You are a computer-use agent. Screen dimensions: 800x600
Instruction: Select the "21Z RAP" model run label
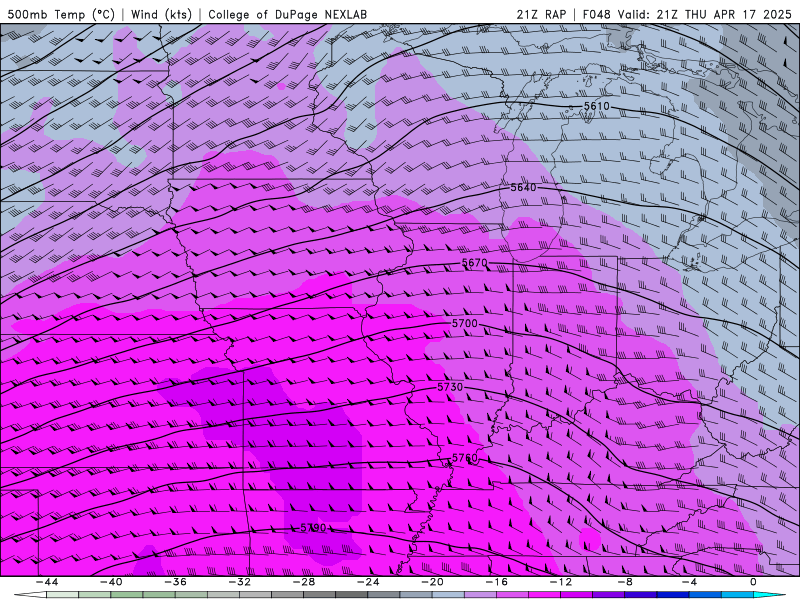coord(541,14)
